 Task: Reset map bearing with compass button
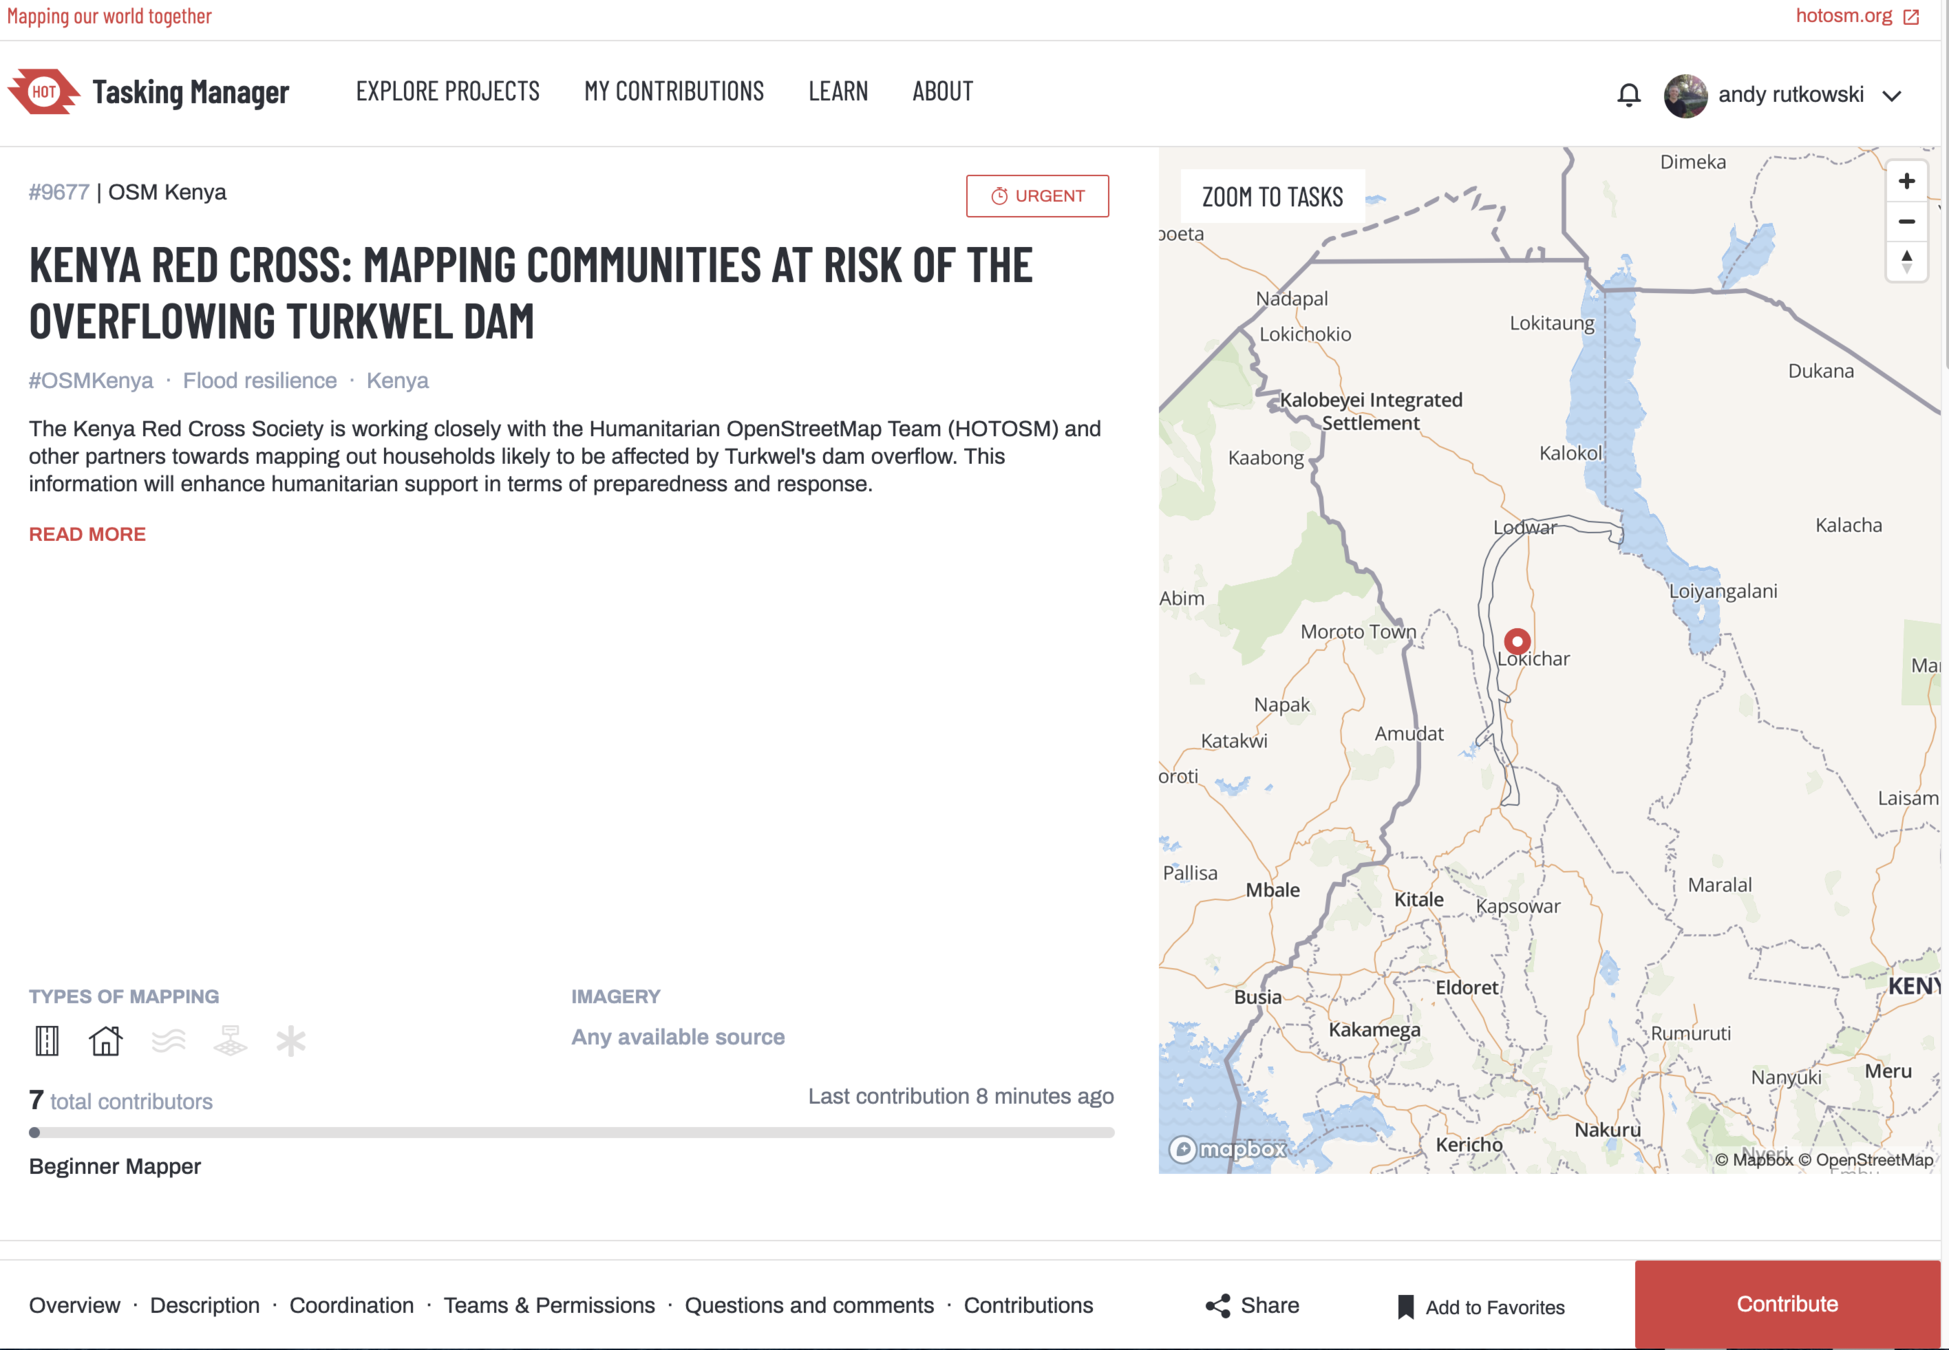click(1906, 262)
